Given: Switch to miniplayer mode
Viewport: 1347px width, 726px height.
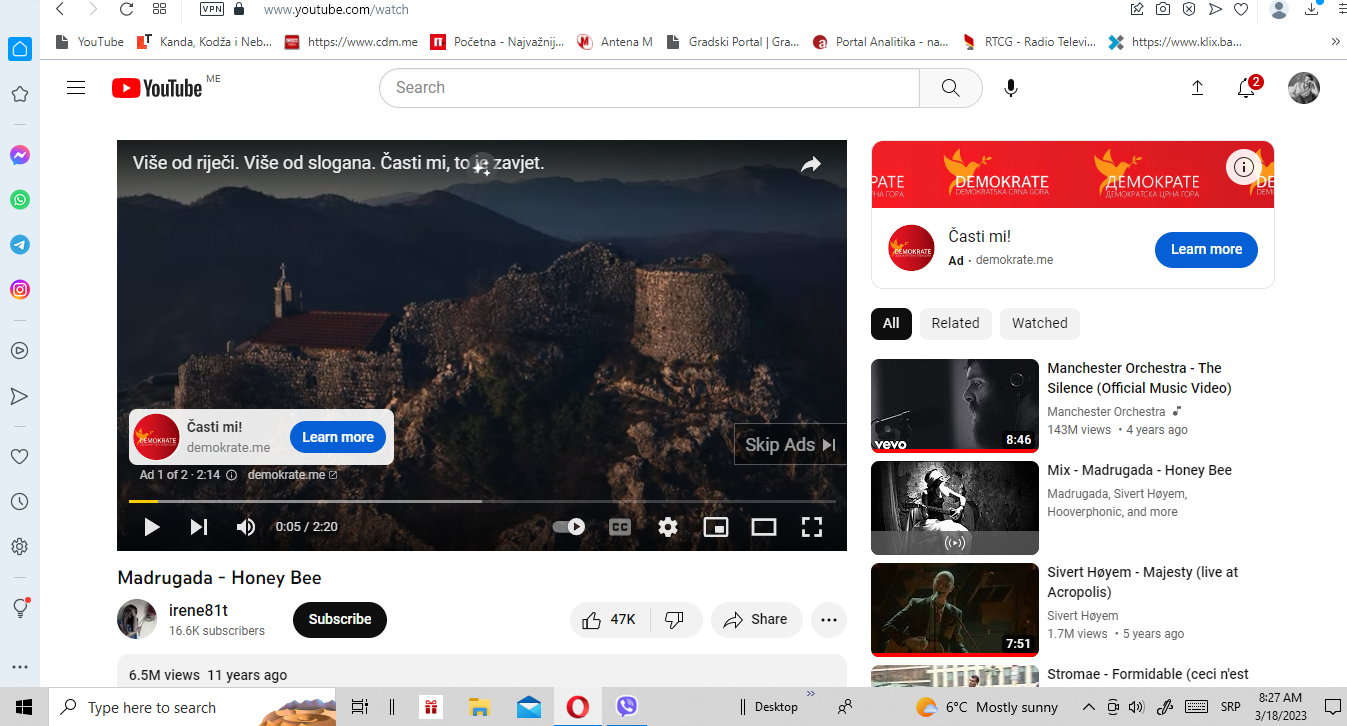Looking at the screenshot, I should tap(716, 527).
